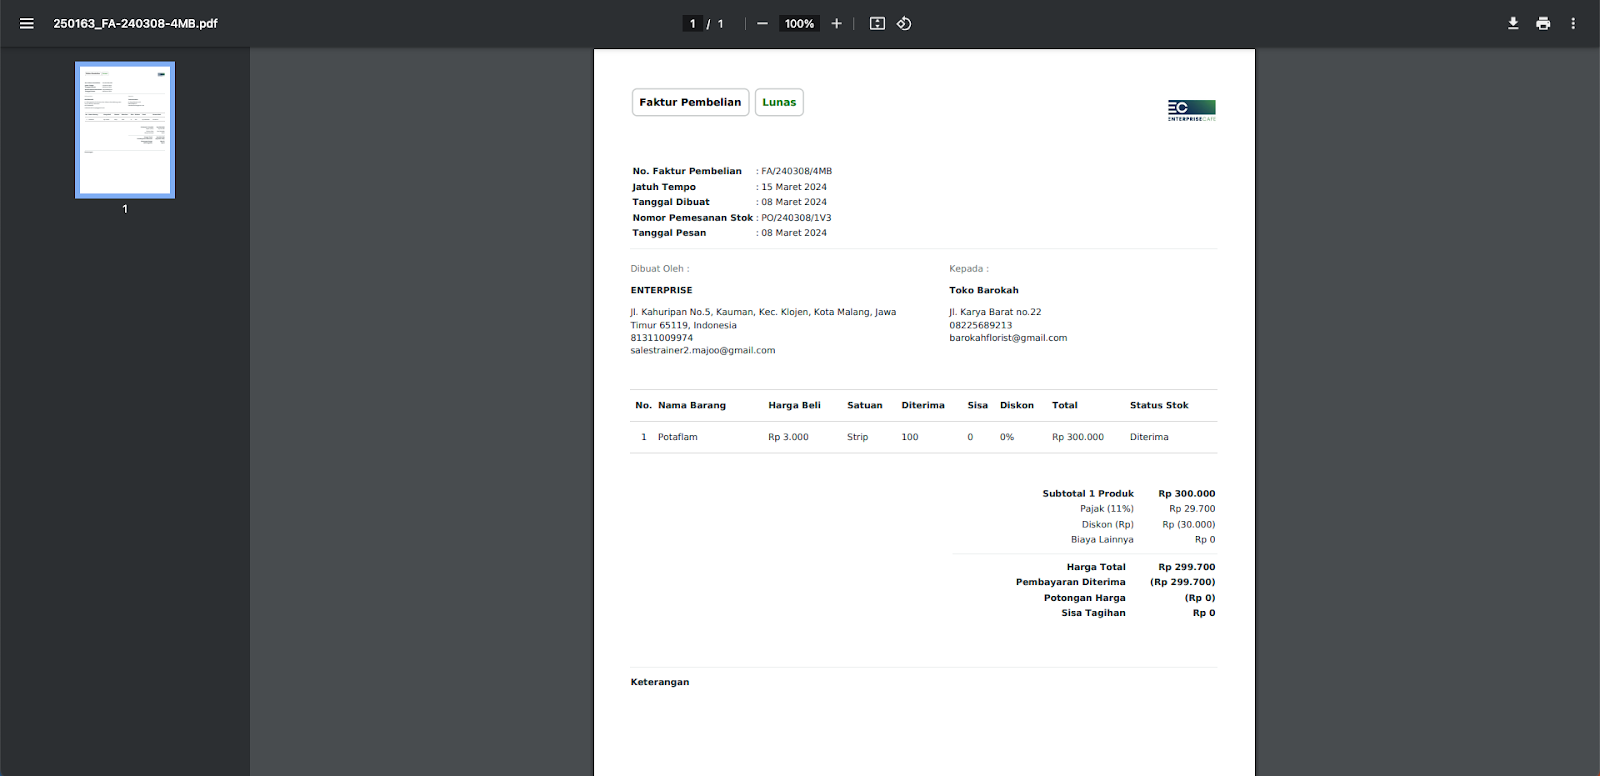Screen dimensions: 1600x776
Task: Click the Biaya Lainnya label
Action: pyautogui.click(x=1102, y=540)
